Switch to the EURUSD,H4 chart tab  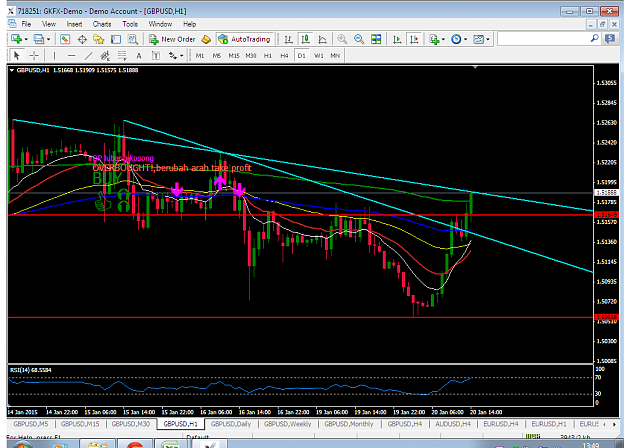501,424
